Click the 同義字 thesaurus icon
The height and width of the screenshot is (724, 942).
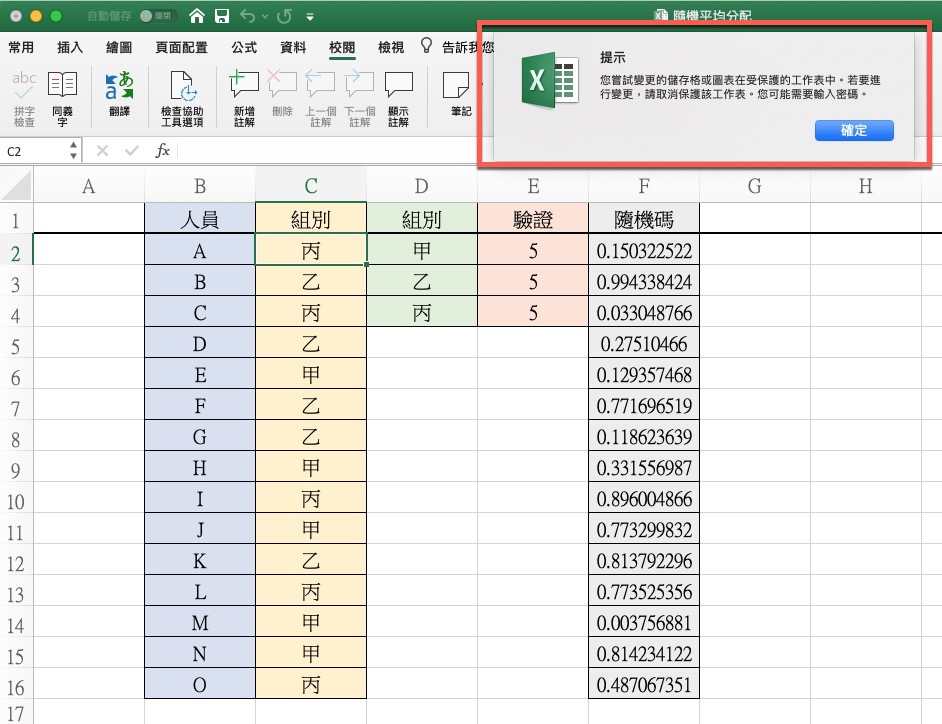tap(62, 86)
